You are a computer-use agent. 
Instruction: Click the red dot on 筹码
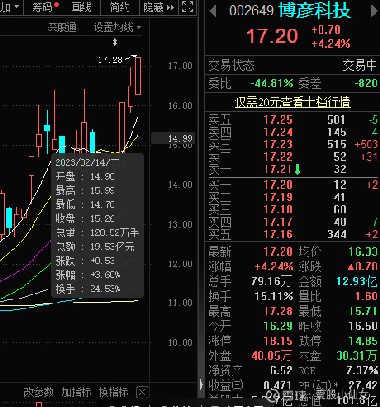[57, 4]
